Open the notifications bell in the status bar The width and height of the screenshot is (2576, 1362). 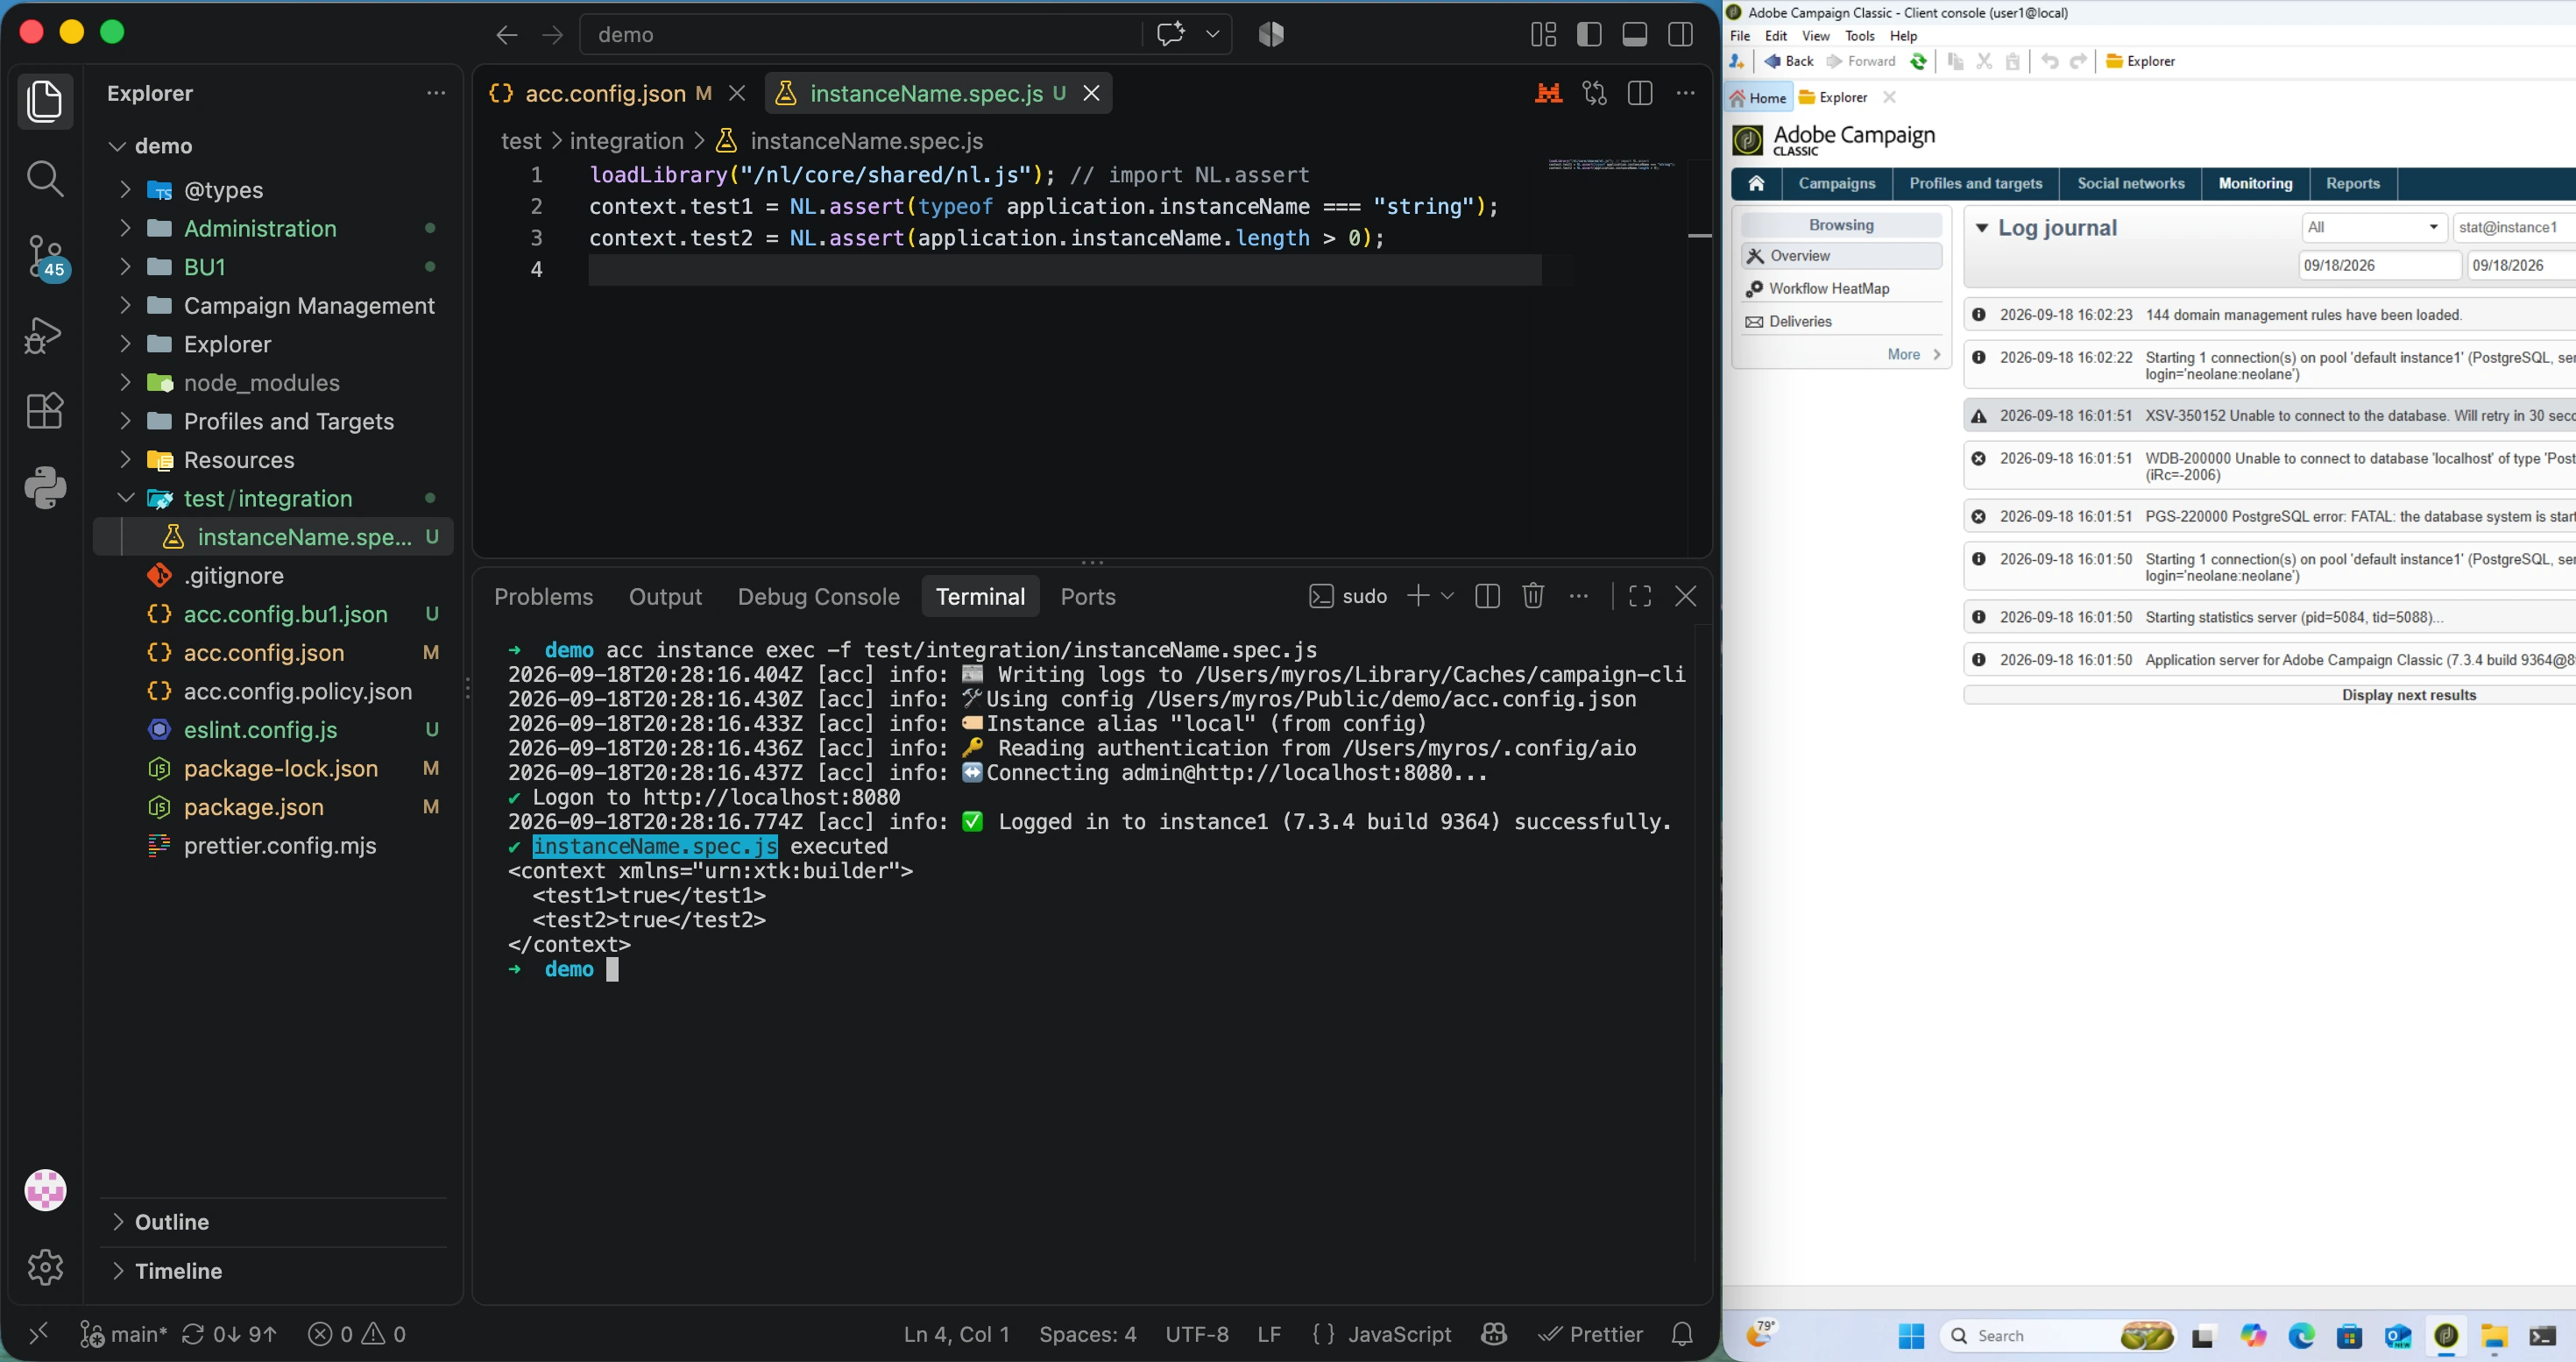pyautogui.click(x=1682, y=1334)
